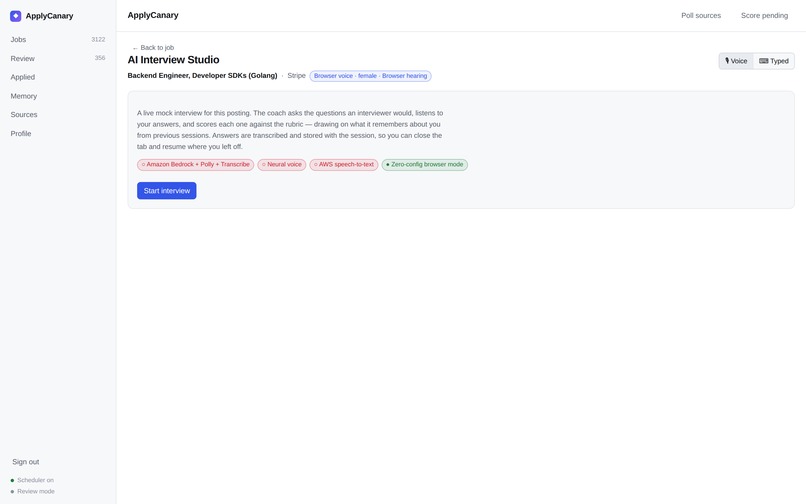
Task: Click the Stripe company name
Action: [x=296, y=76]
